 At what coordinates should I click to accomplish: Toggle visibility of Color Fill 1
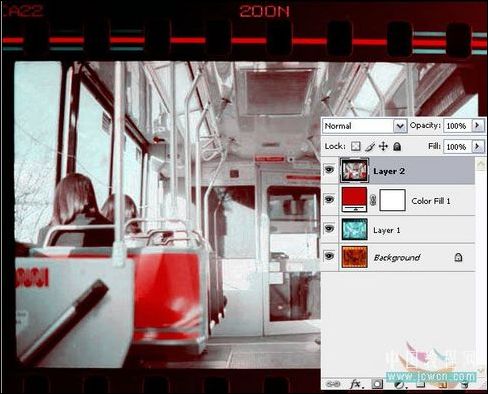click(329, 199)
